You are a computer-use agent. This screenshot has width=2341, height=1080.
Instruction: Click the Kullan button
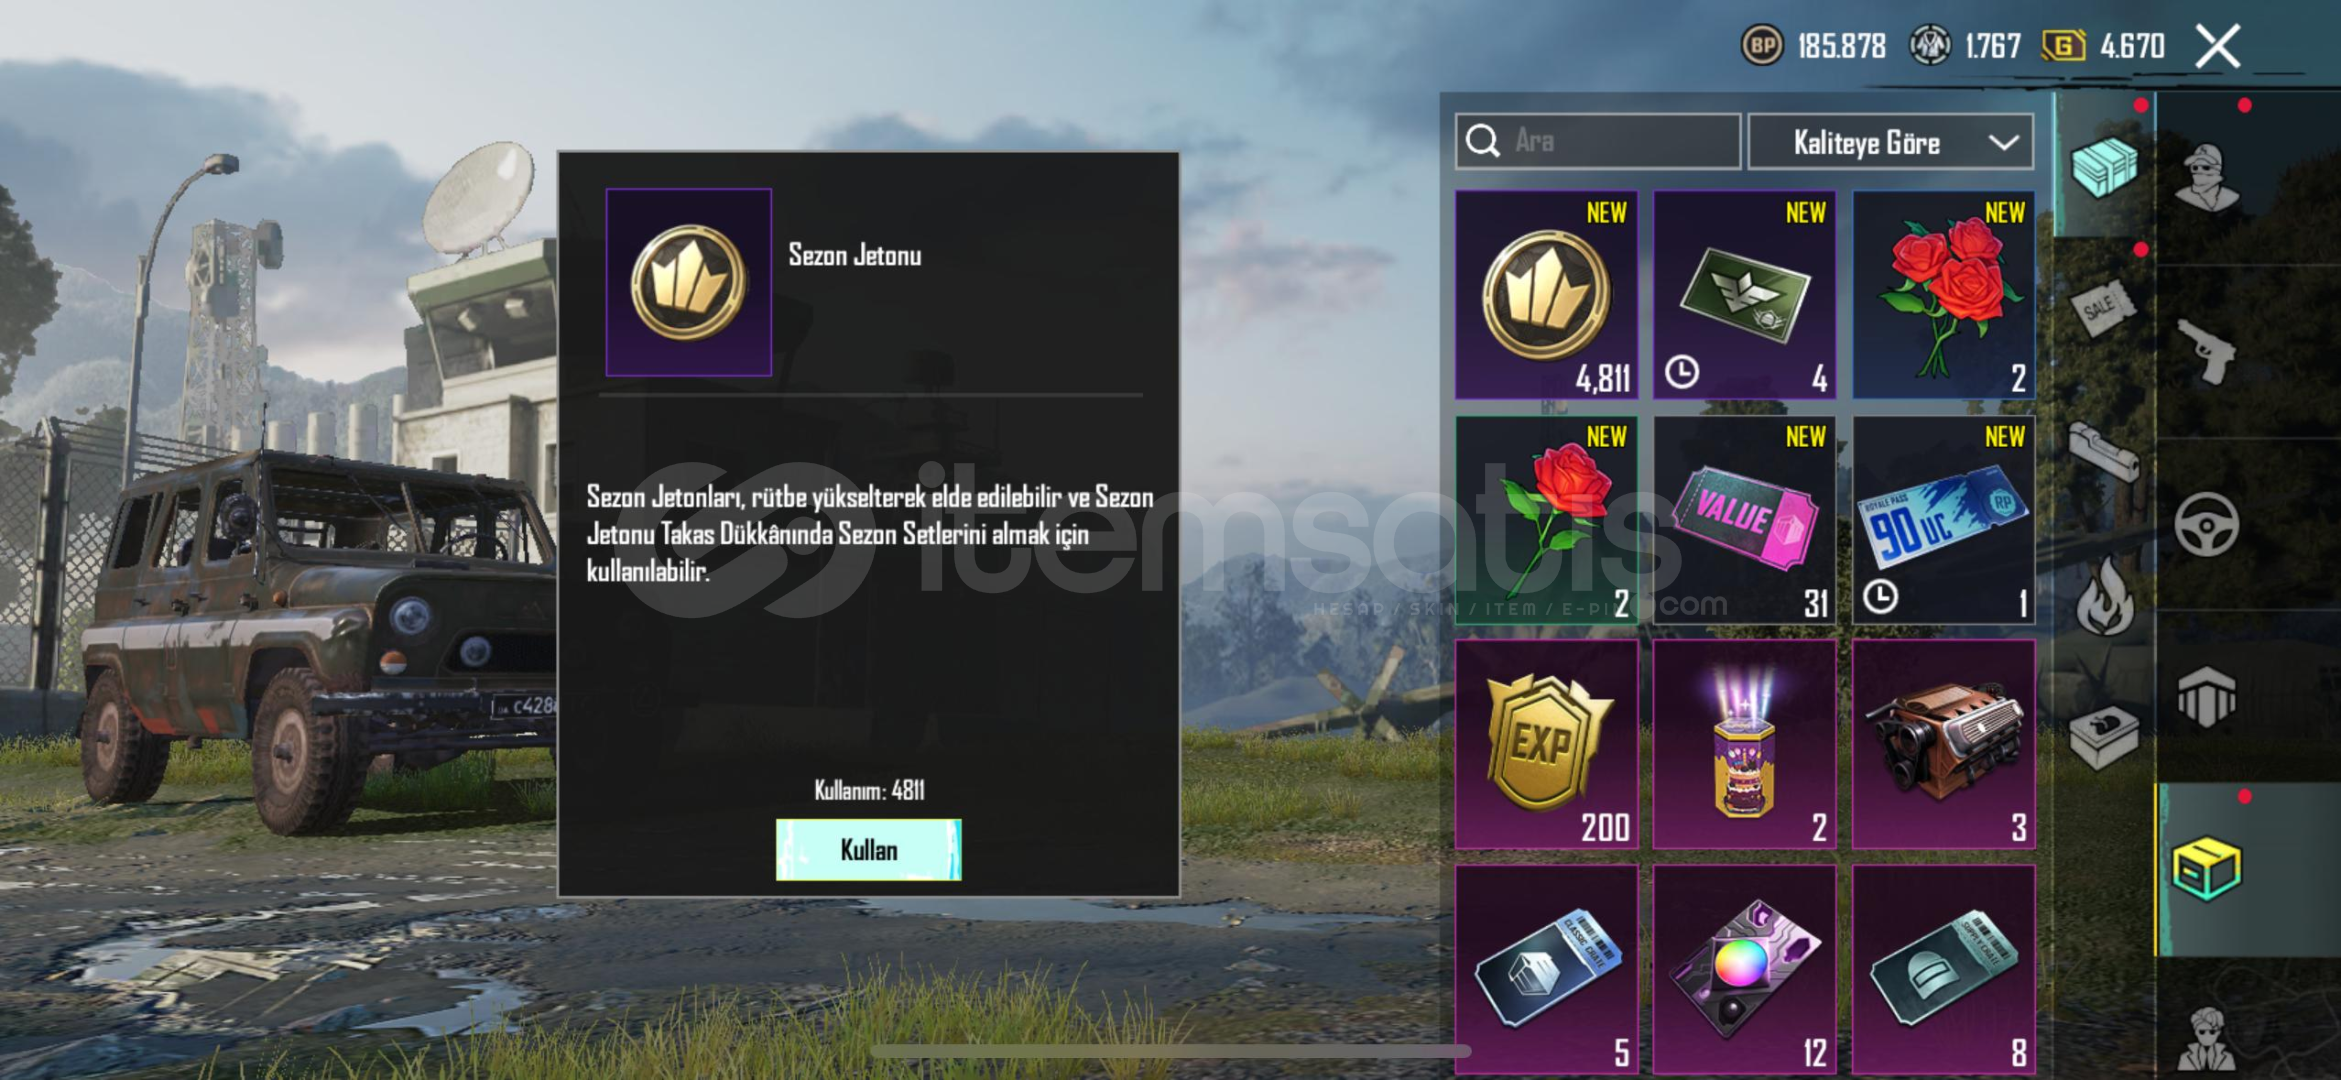[868, 850]
